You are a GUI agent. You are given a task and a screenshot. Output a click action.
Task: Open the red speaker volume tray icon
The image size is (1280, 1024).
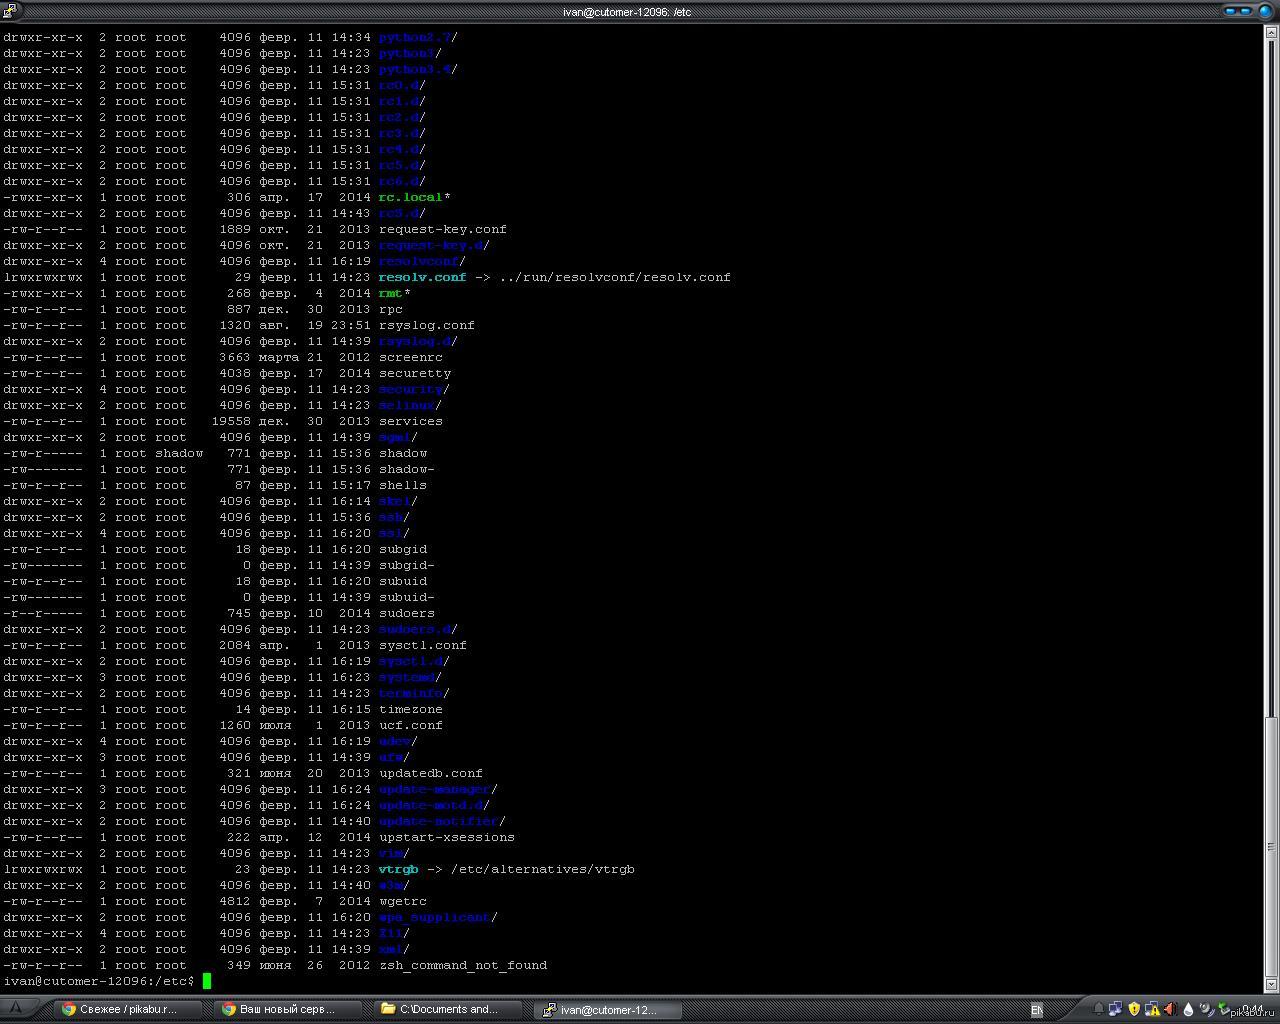point(1170,1009)
